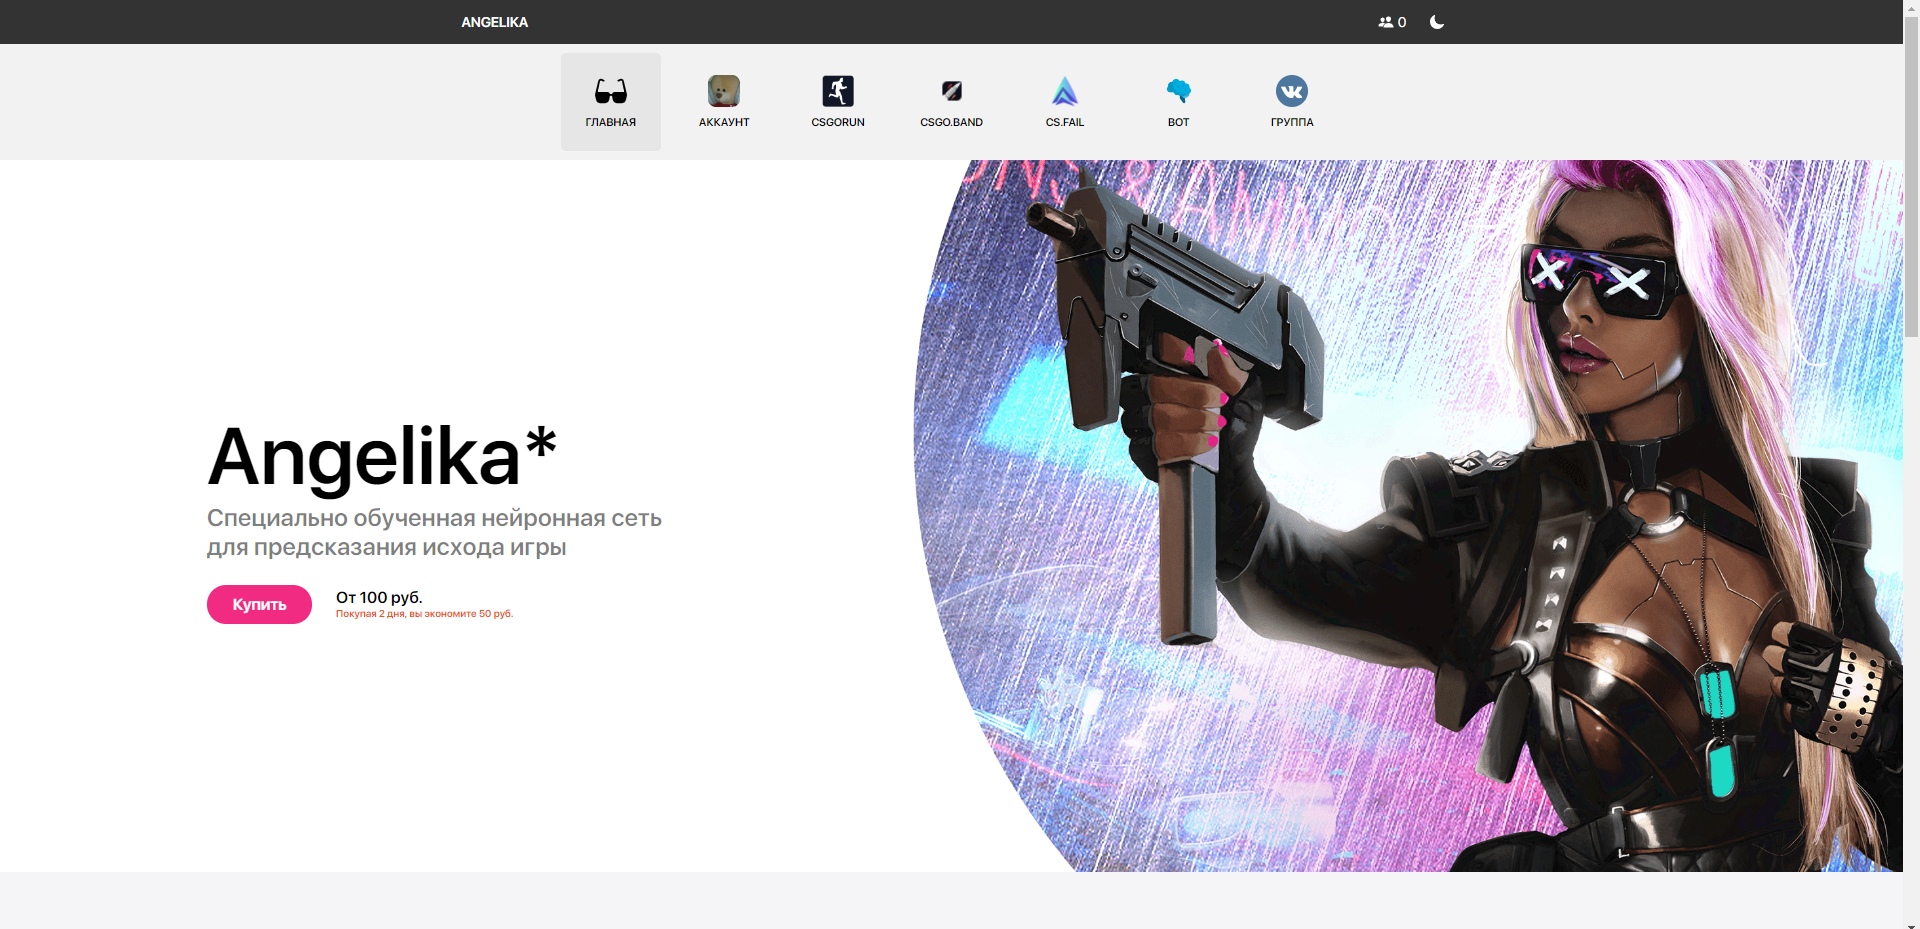The image size is (1920, 929).
Task: Click the 'От 100 руб.' price text
Action: (x=379, y=597)
